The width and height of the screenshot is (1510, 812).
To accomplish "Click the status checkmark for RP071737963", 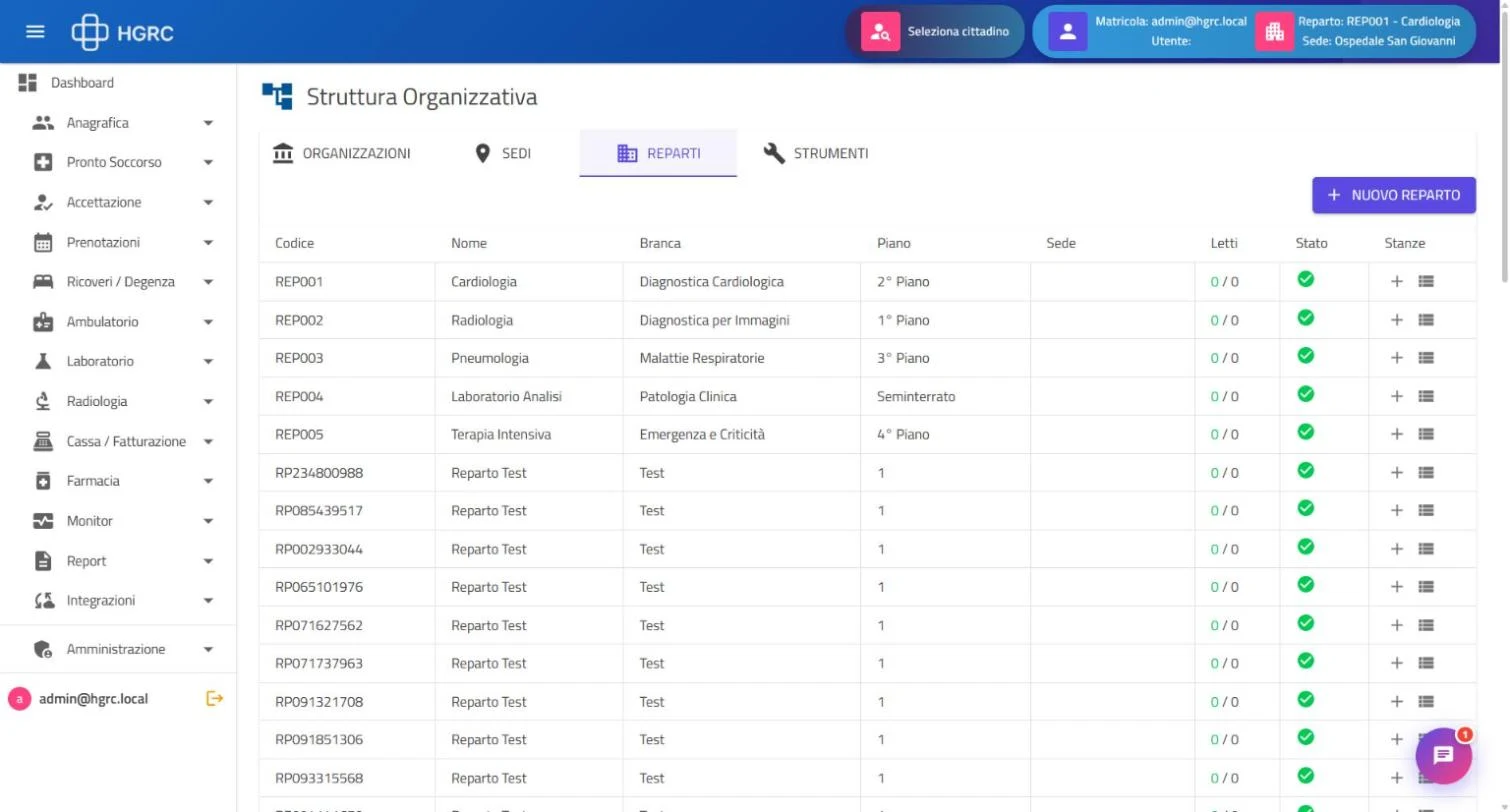I will point(1305,661).
